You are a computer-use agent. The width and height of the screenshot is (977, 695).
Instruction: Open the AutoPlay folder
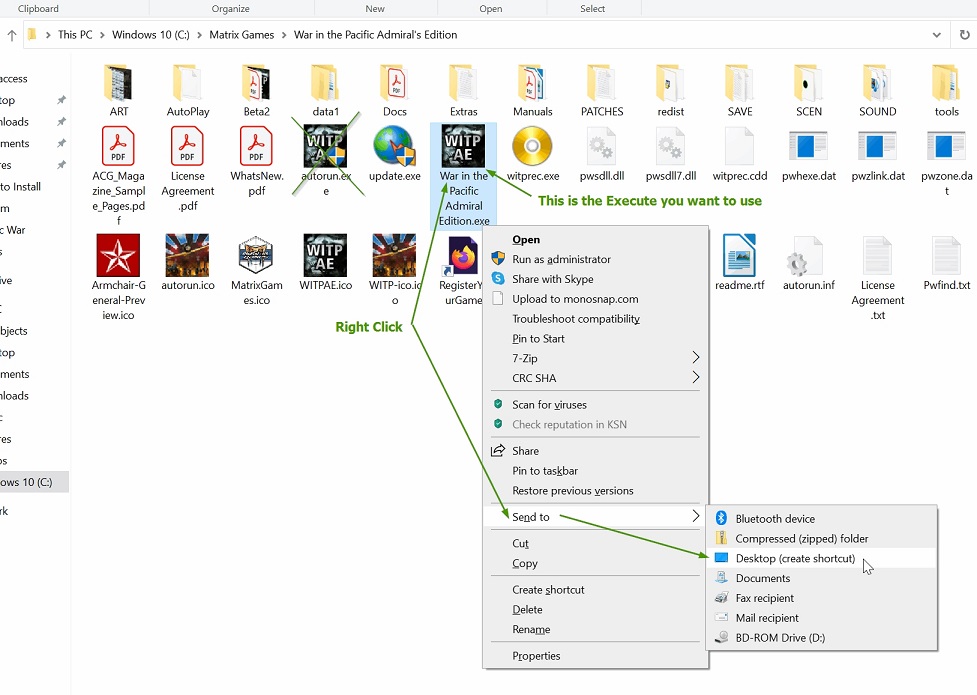coord(188,91)
